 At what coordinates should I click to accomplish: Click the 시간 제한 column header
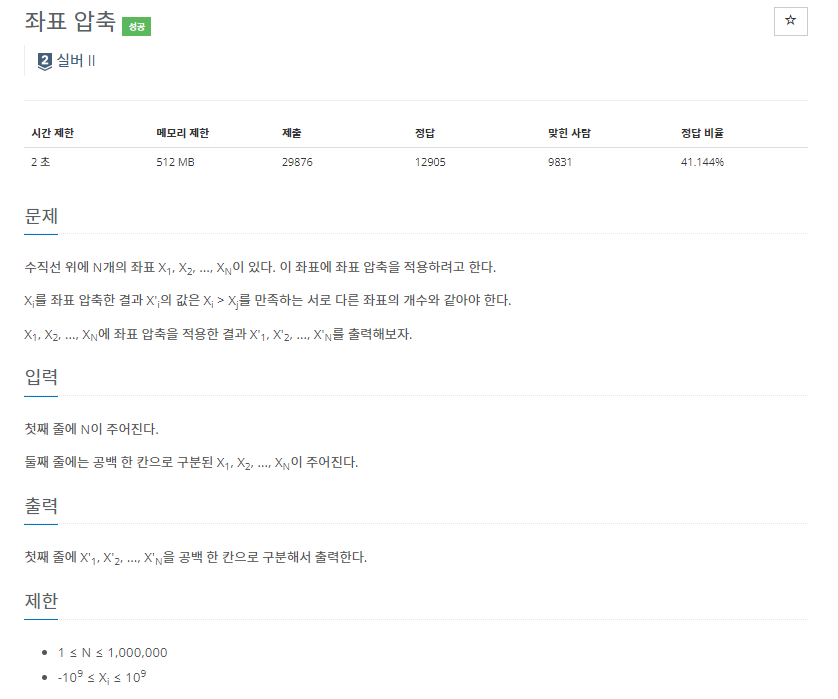[53, 133]
